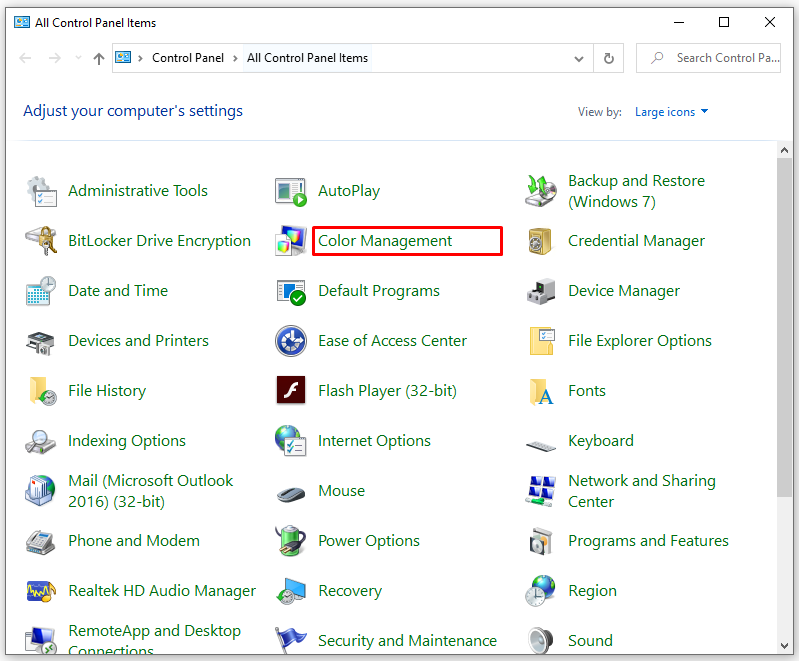This screenshot has width=799, height=661.
Task: Click the Date and Time icon
Action: click(x=41, y=291)
